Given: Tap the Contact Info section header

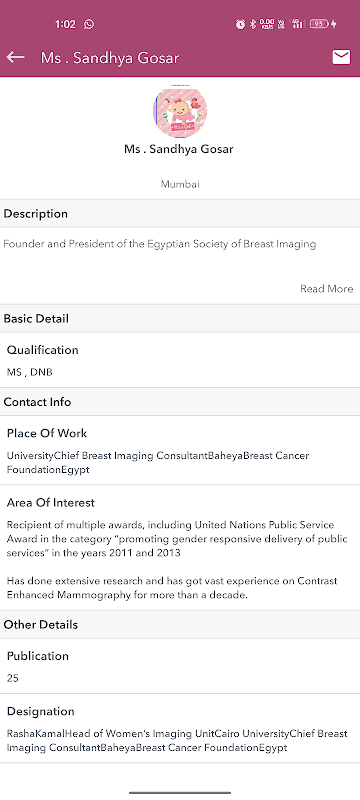Looking at the screenshot, I should coord(180,402).
